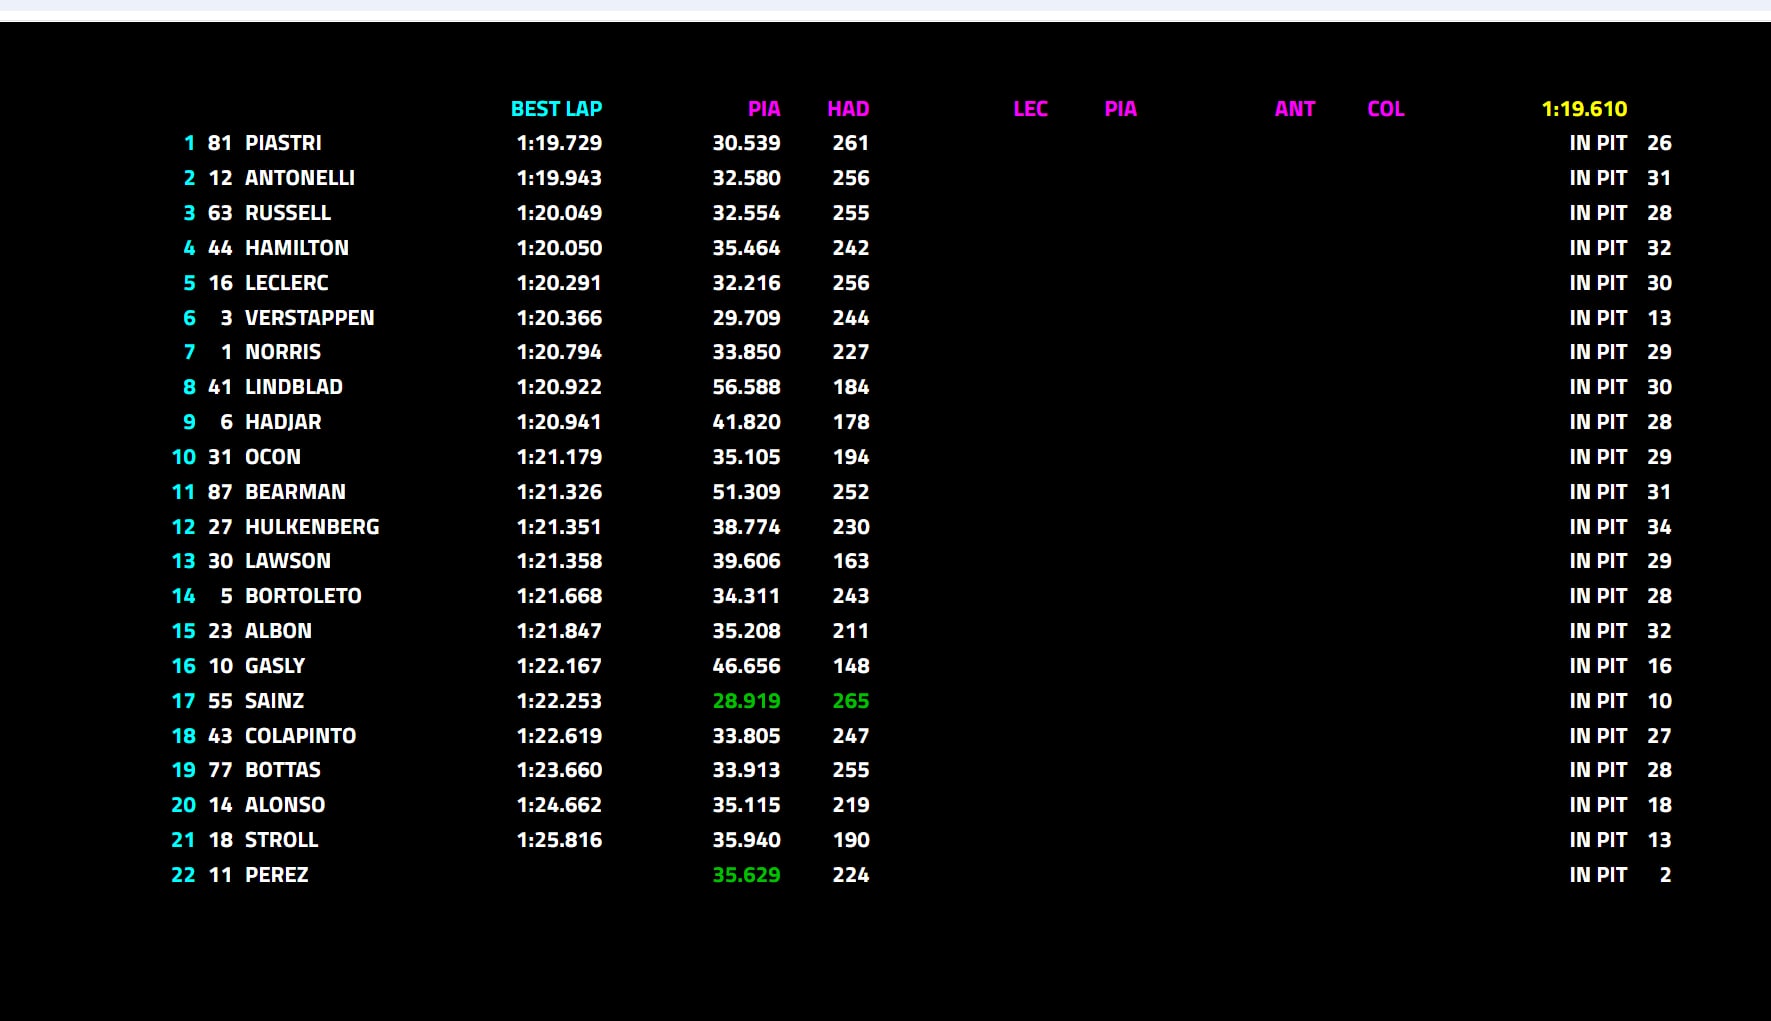Select driver name ALONSO

tap(285, 805)
